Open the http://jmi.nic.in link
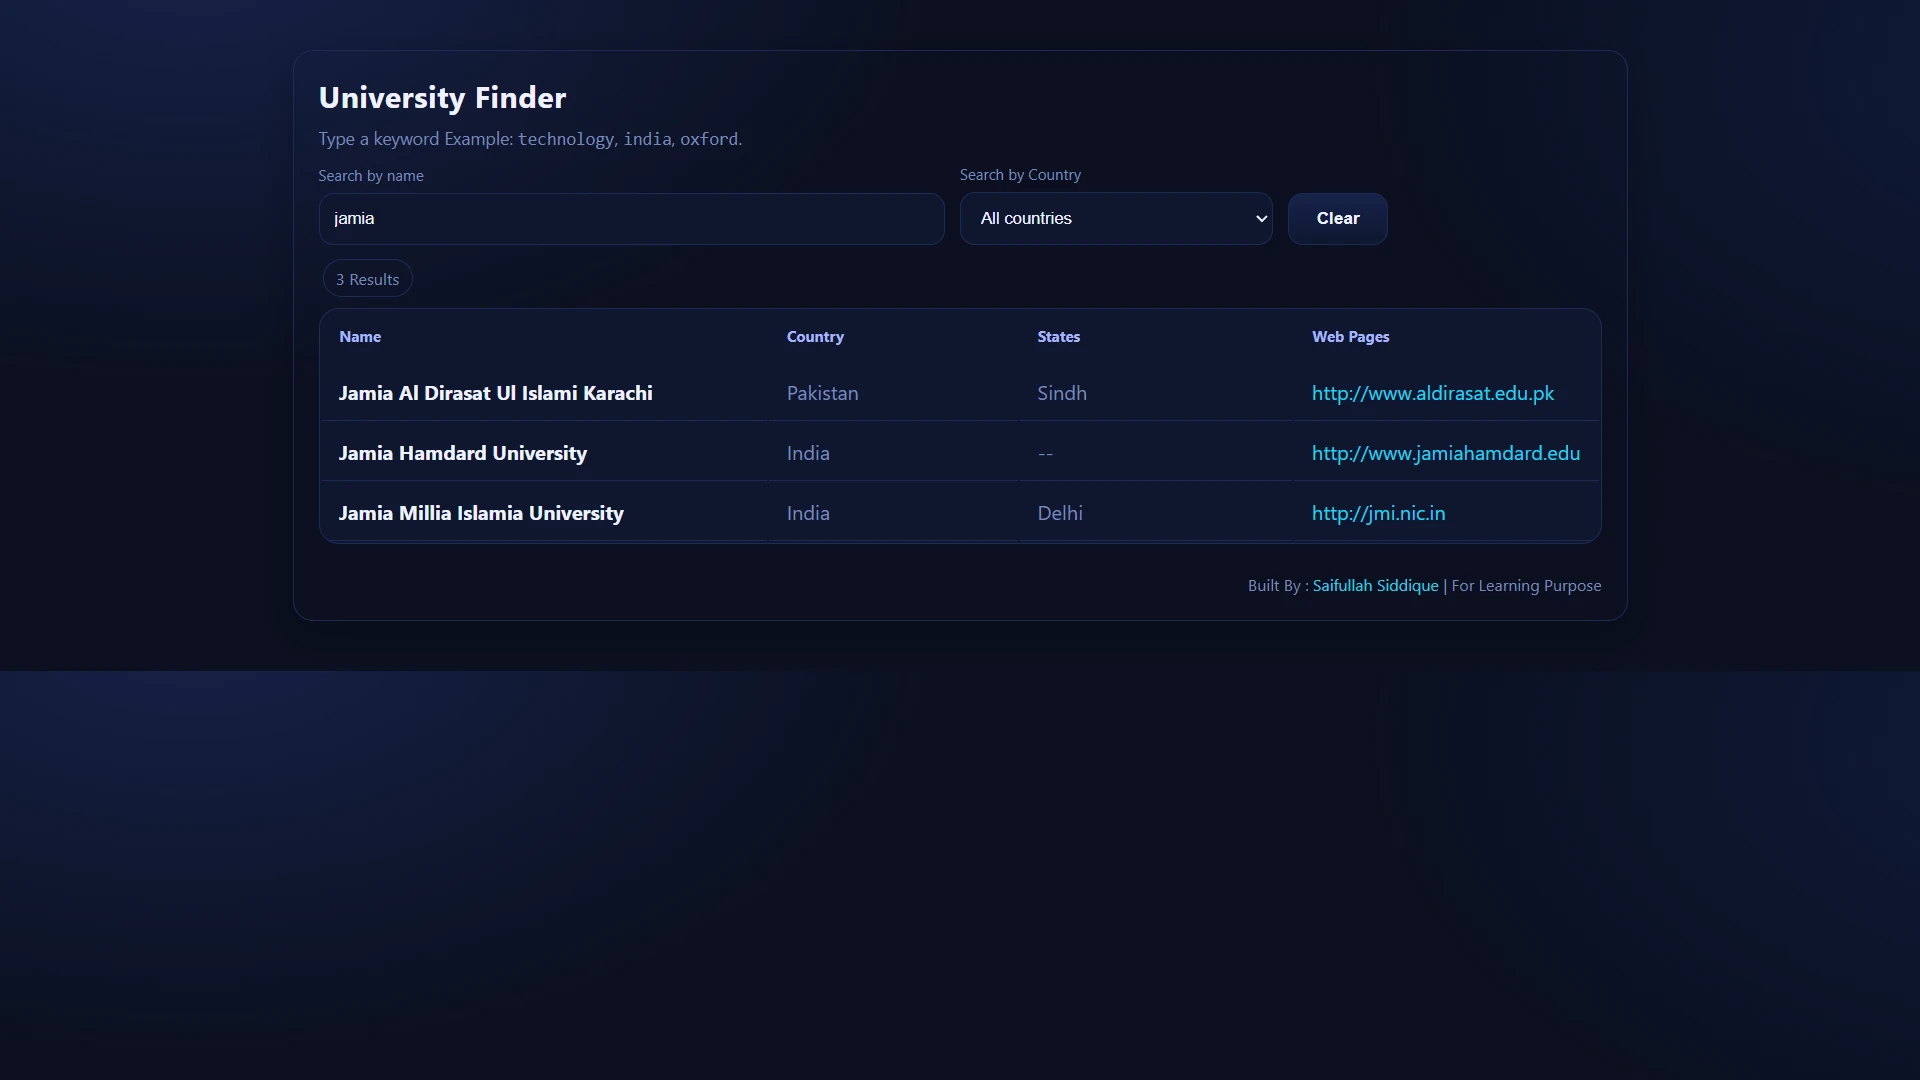Image resolution: width=1920 pixels, height=1080 pixels. [x=1378, y=513]
